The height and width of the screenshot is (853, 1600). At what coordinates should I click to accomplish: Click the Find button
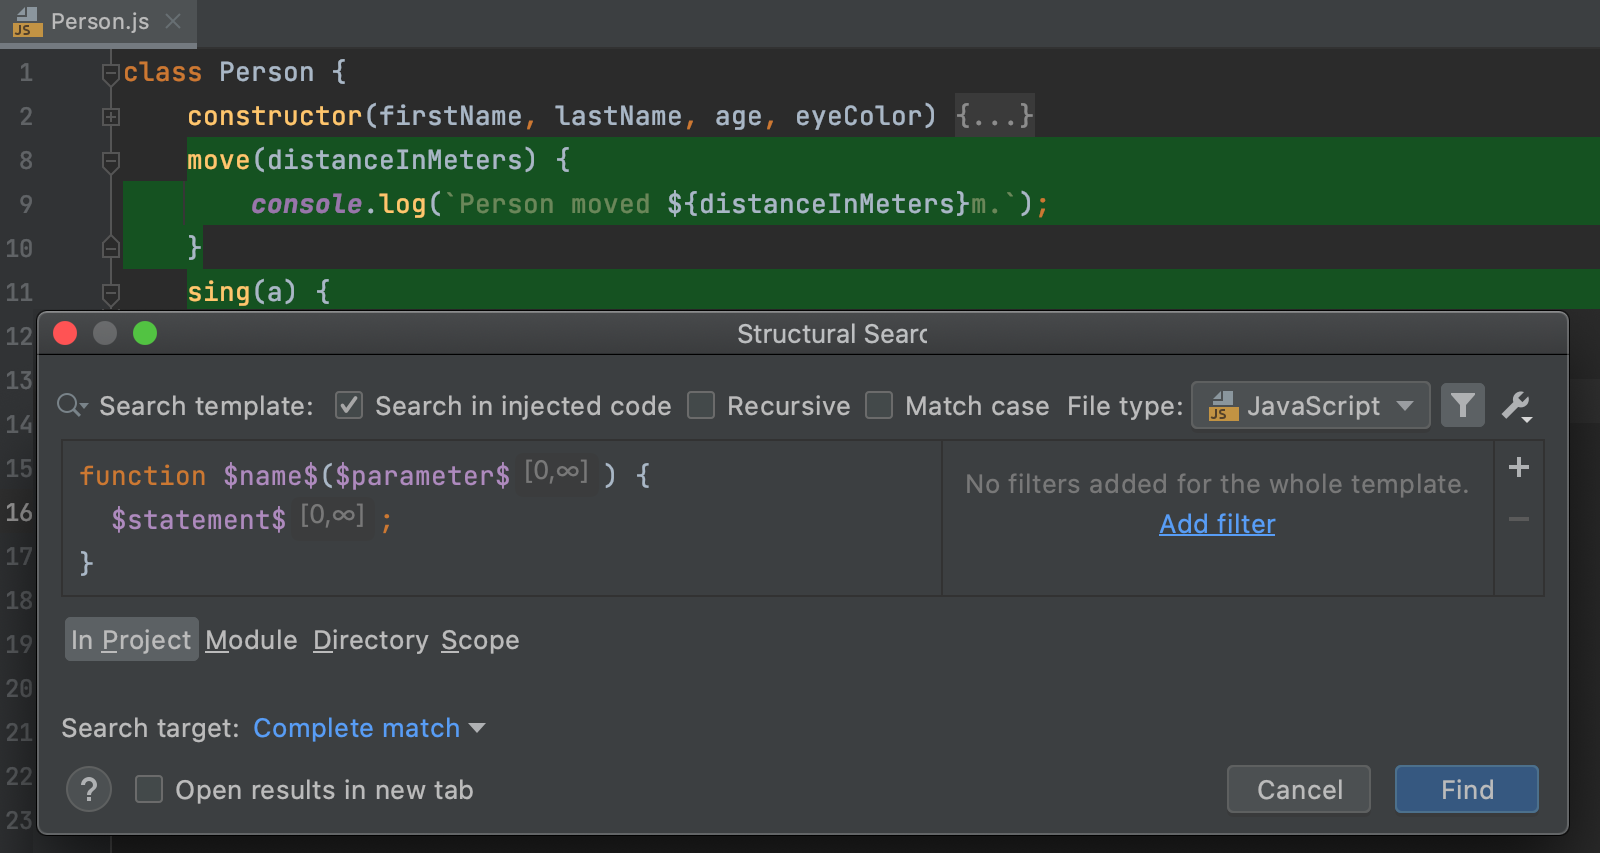[1466, 790]
